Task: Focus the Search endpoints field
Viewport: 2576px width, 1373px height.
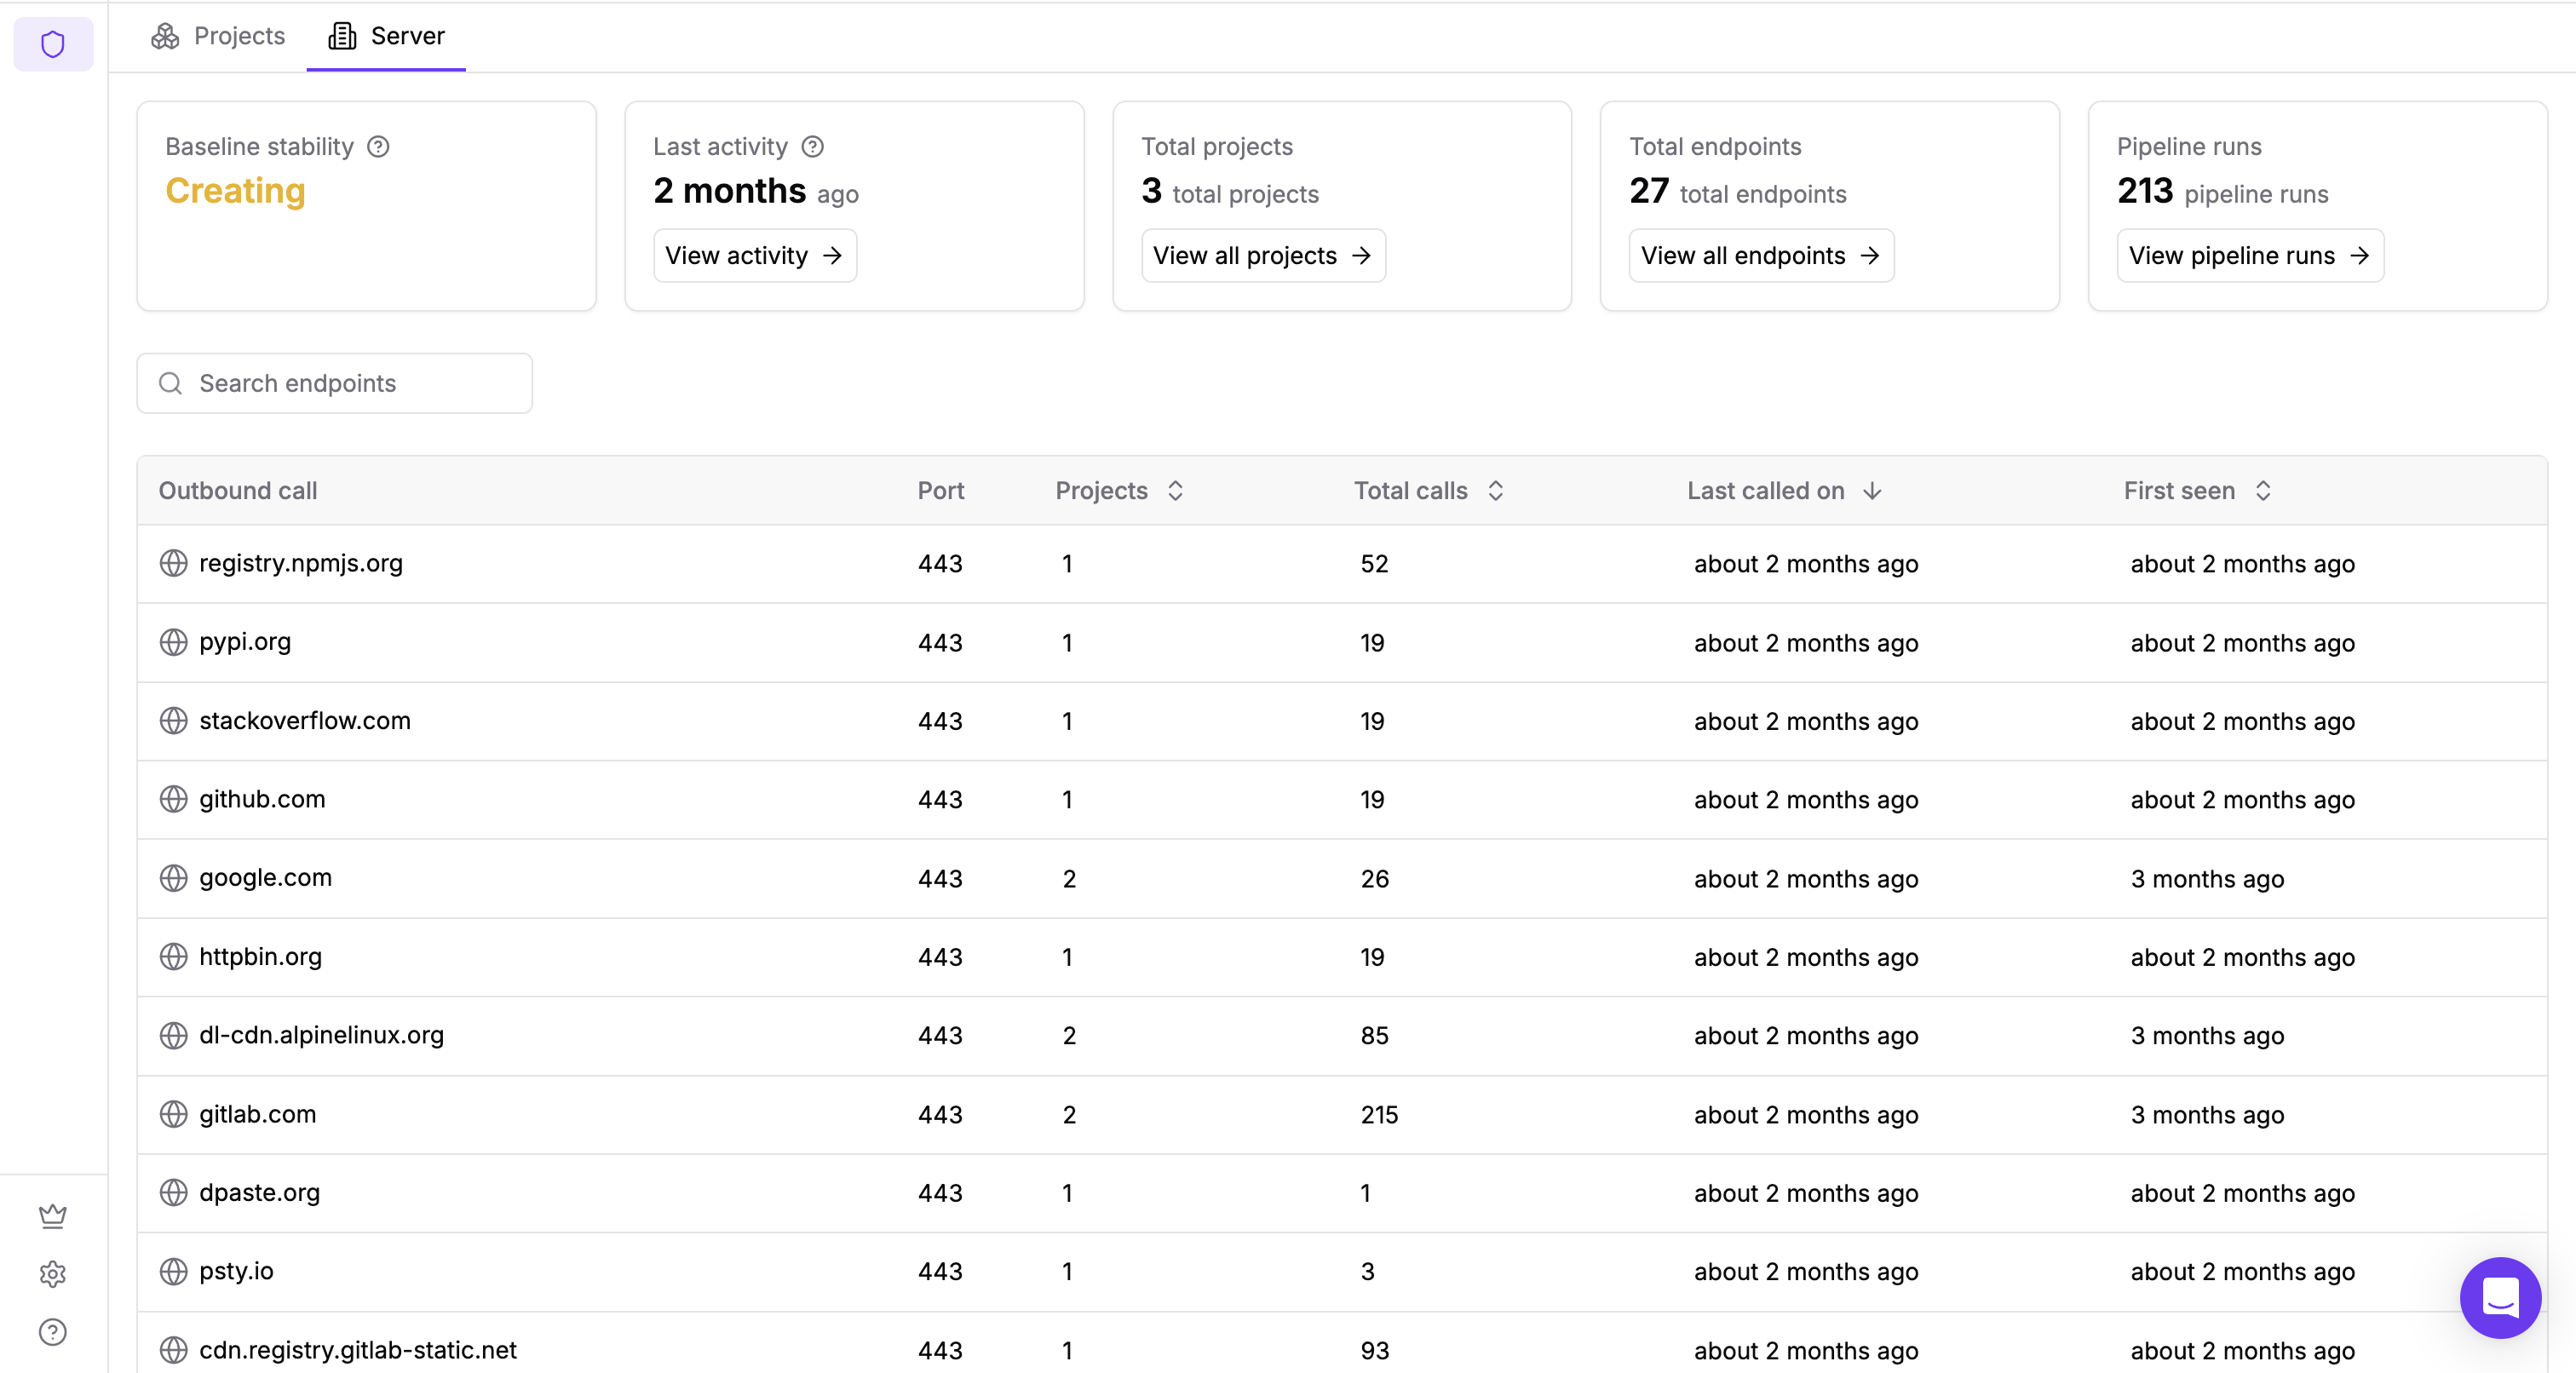Action: pos(335,383)
